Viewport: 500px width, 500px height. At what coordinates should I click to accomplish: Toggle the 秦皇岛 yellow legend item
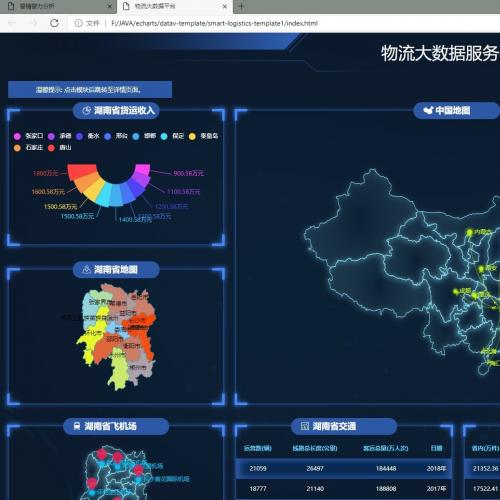pos(203,136)
